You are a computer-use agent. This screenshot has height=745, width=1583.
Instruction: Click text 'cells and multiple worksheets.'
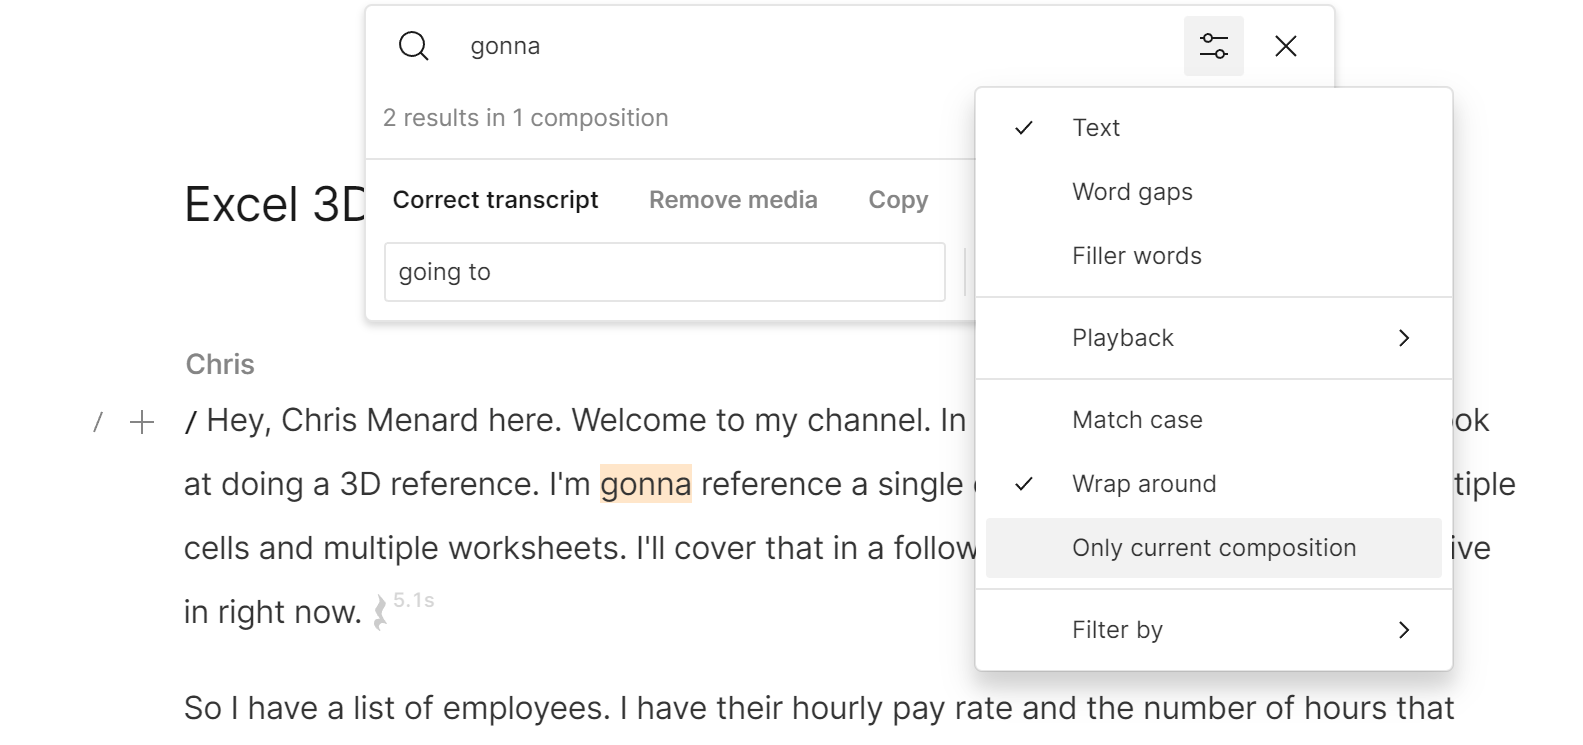tap(406, 548)
